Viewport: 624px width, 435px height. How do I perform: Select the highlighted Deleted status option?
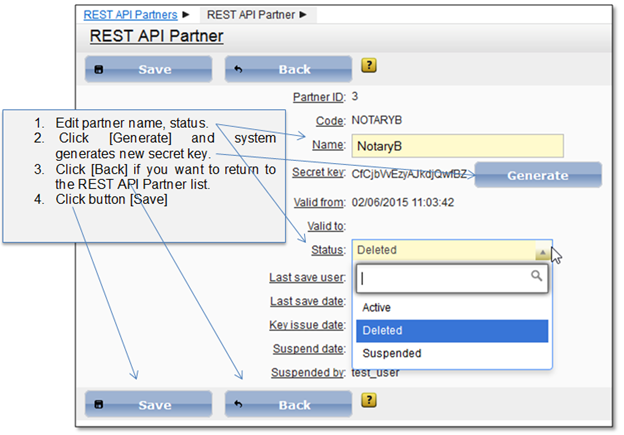[x=382, y=330]
